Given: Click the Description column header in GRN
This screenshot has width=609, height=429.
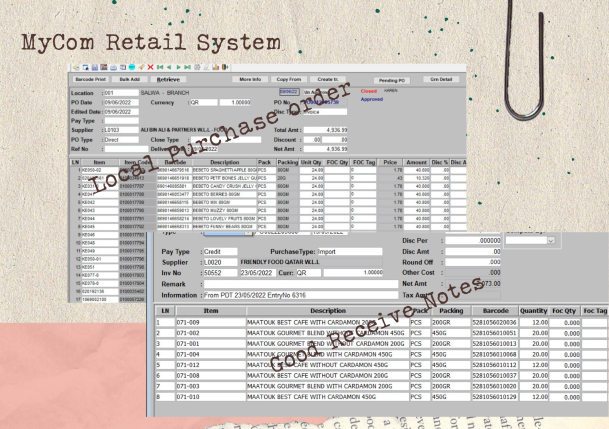Looking at the screenshot, I should [328, 311].
